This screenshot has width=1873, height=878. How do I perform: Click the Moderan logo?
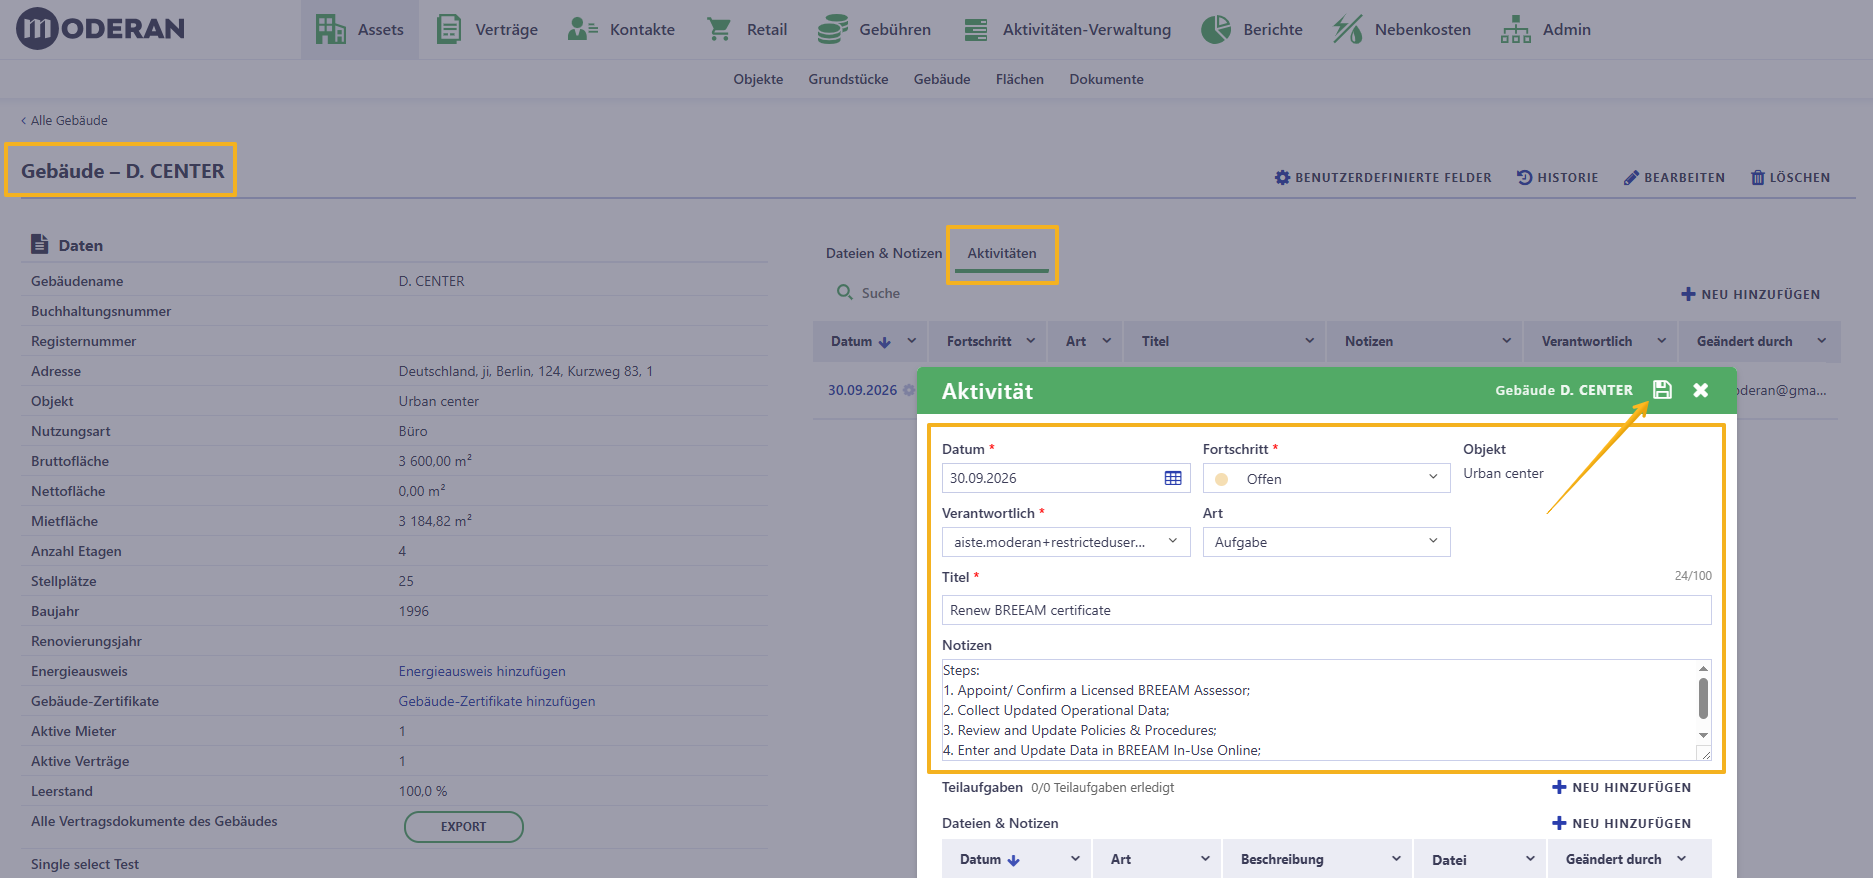(100, 28)
